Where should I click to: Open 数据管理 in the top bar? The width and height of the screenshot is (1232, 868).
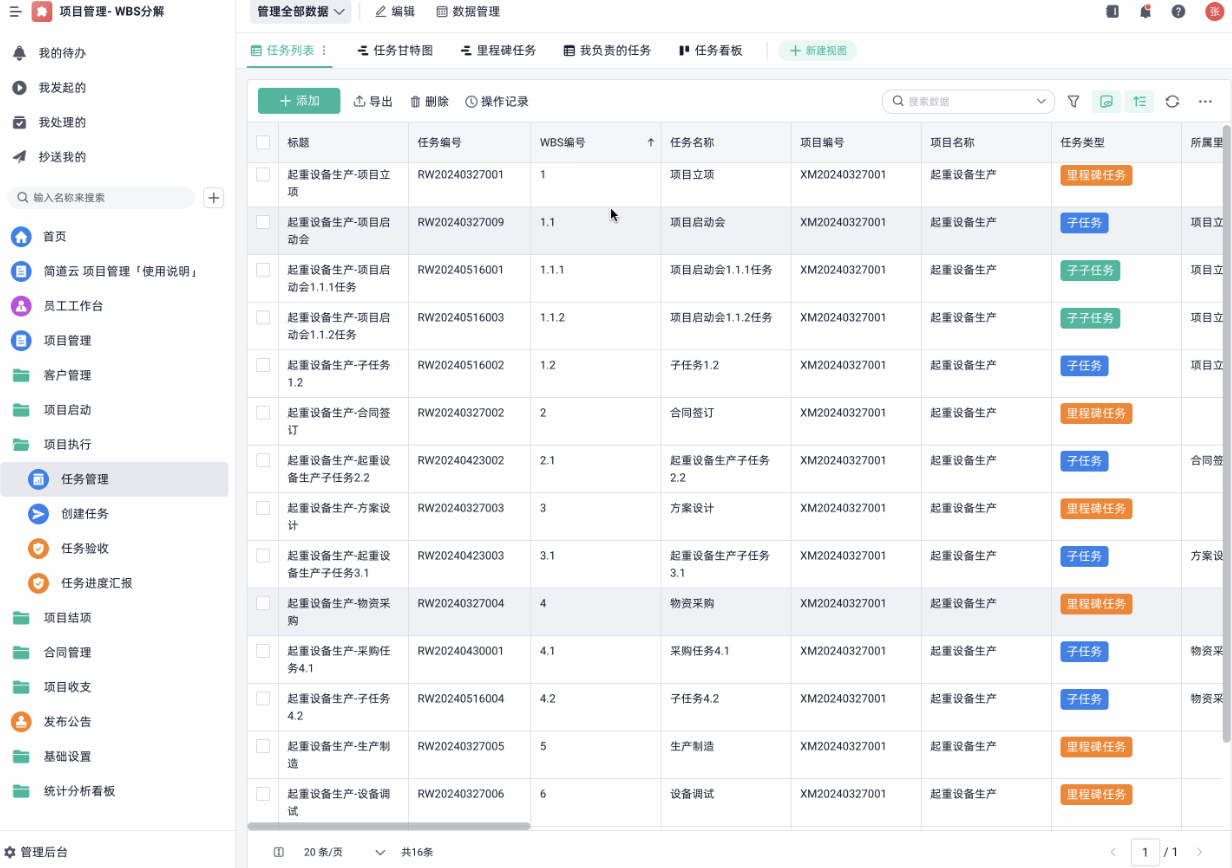tap(468, 12)
